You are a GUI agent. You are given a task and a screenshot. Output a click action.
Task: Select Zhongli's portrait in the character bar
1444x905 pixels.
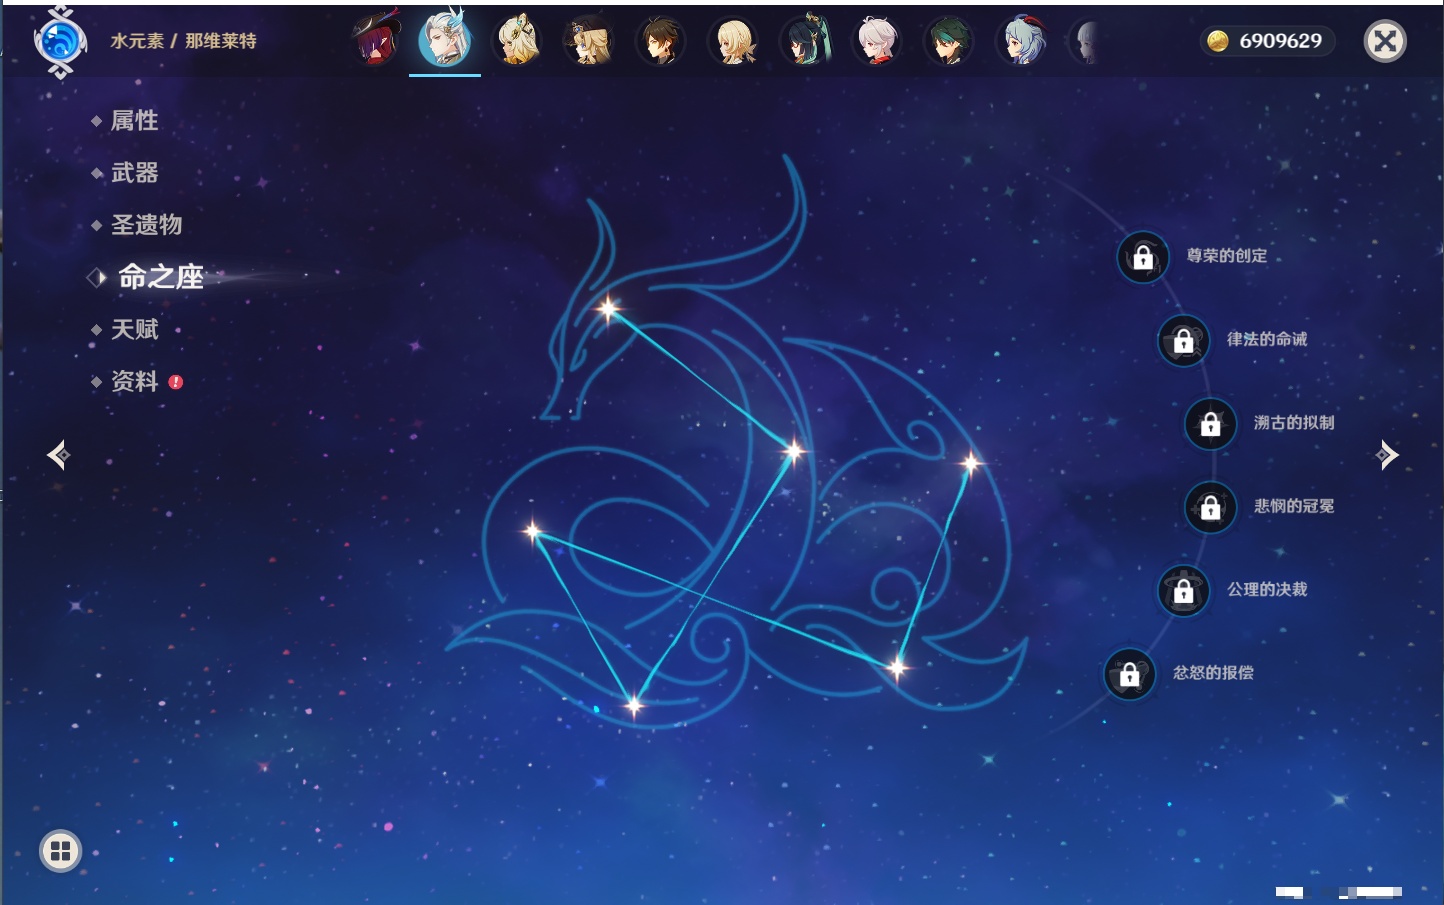click(661, 42)
